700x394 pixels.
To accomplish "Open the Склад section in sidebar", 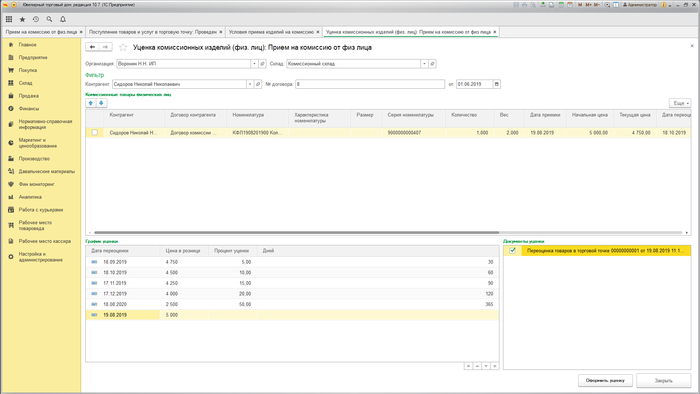I will (25, 83).
